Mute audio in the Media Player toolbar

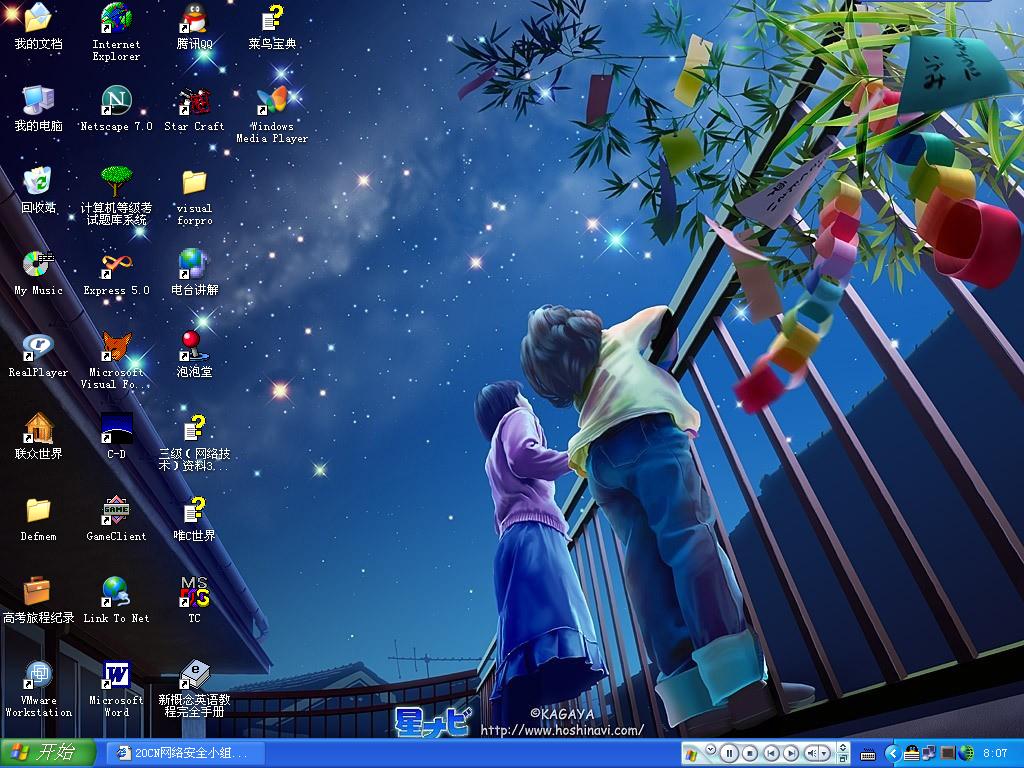(811, 754)
